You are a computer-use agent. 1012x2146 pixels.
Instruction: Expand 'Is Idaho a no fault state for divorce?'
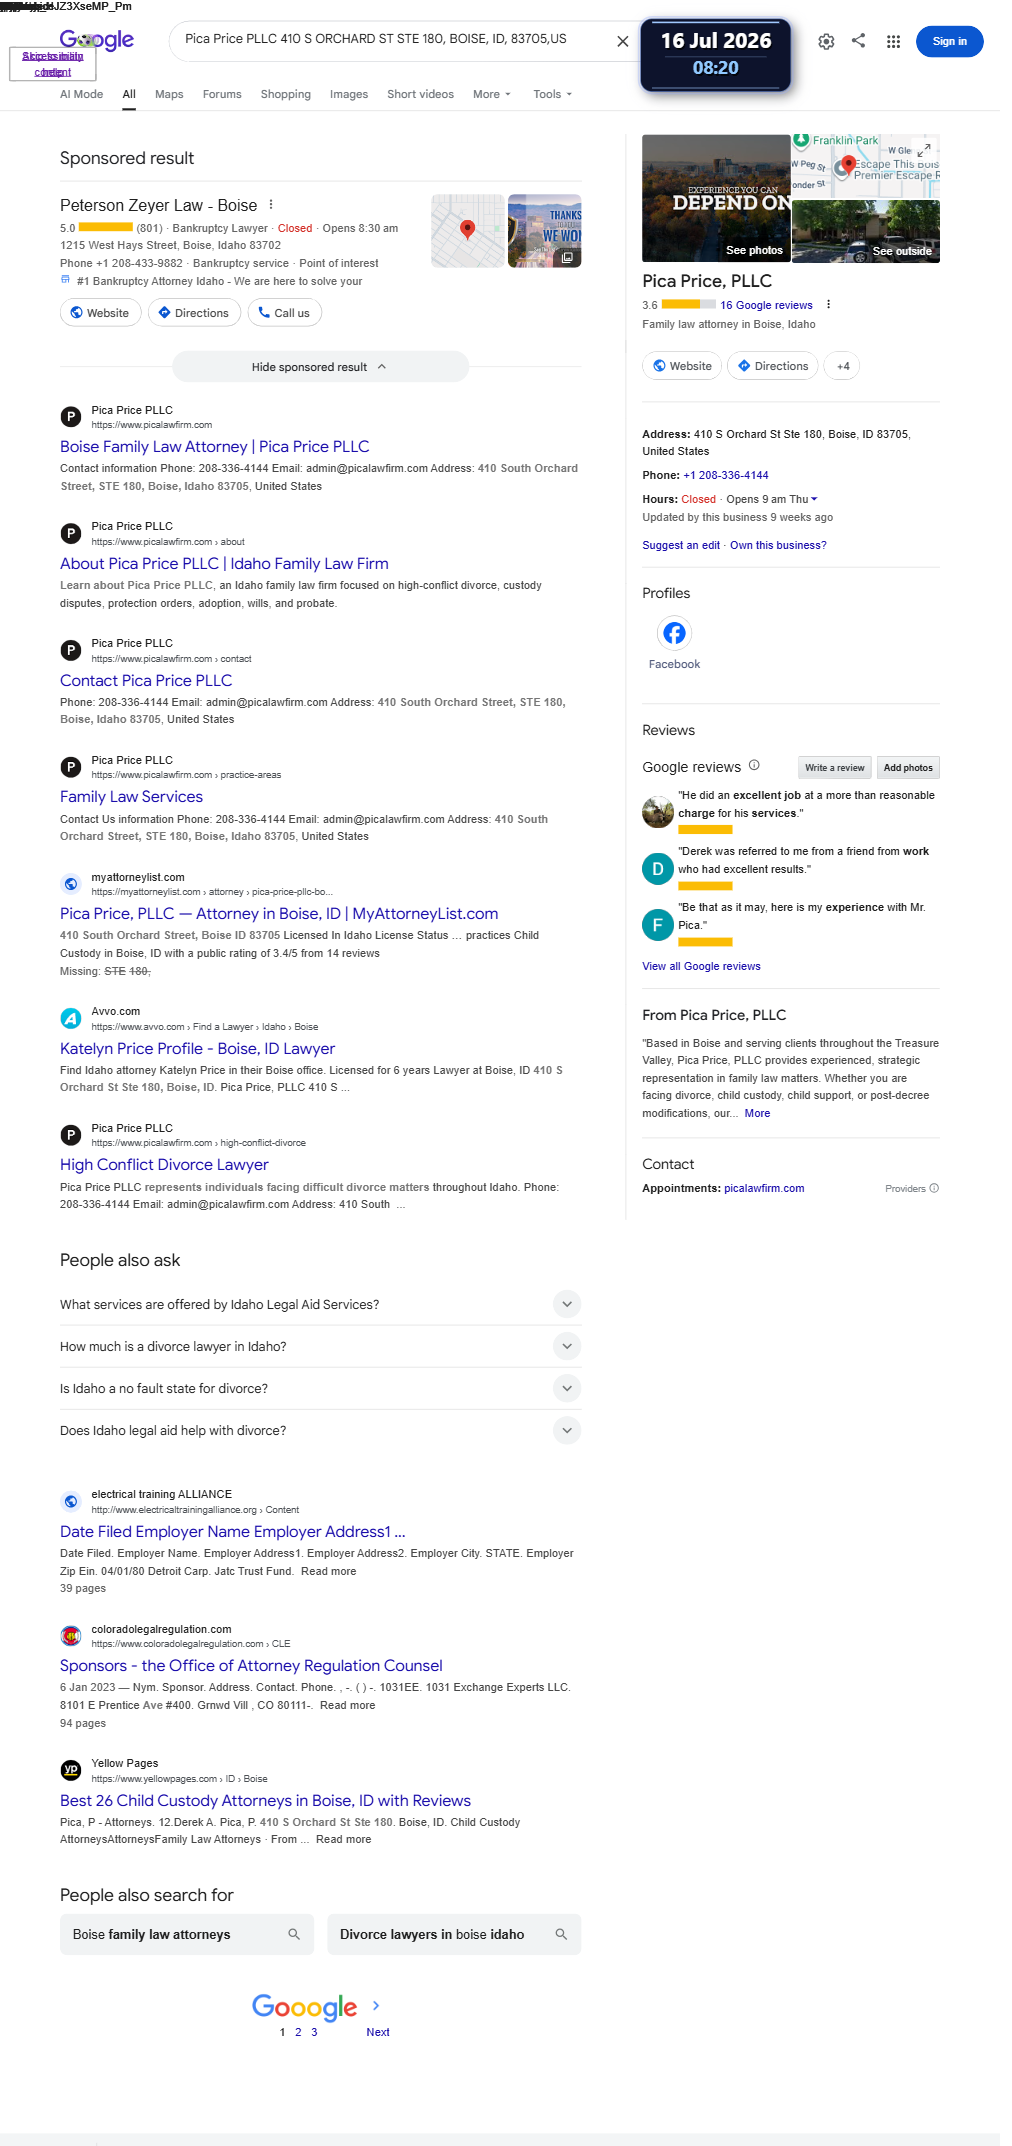[x=320, y=1388]
